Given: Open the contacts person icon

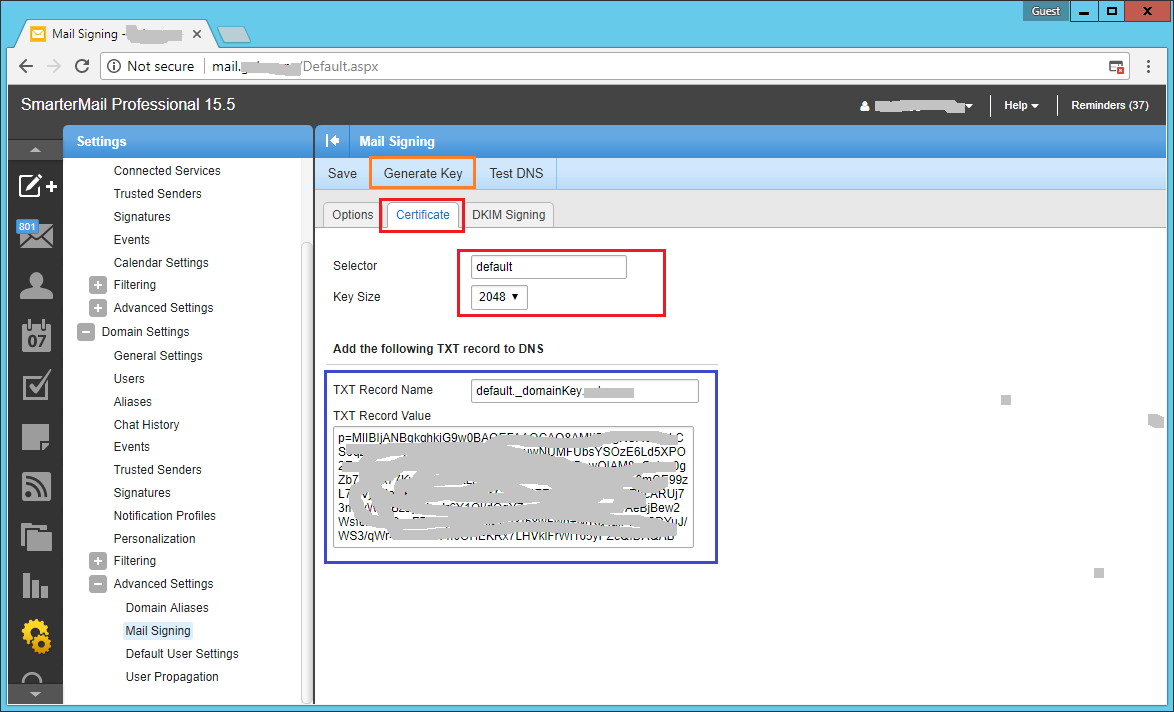Looking at the screenshot, I should pyautogui.click(x=36, y=285).
